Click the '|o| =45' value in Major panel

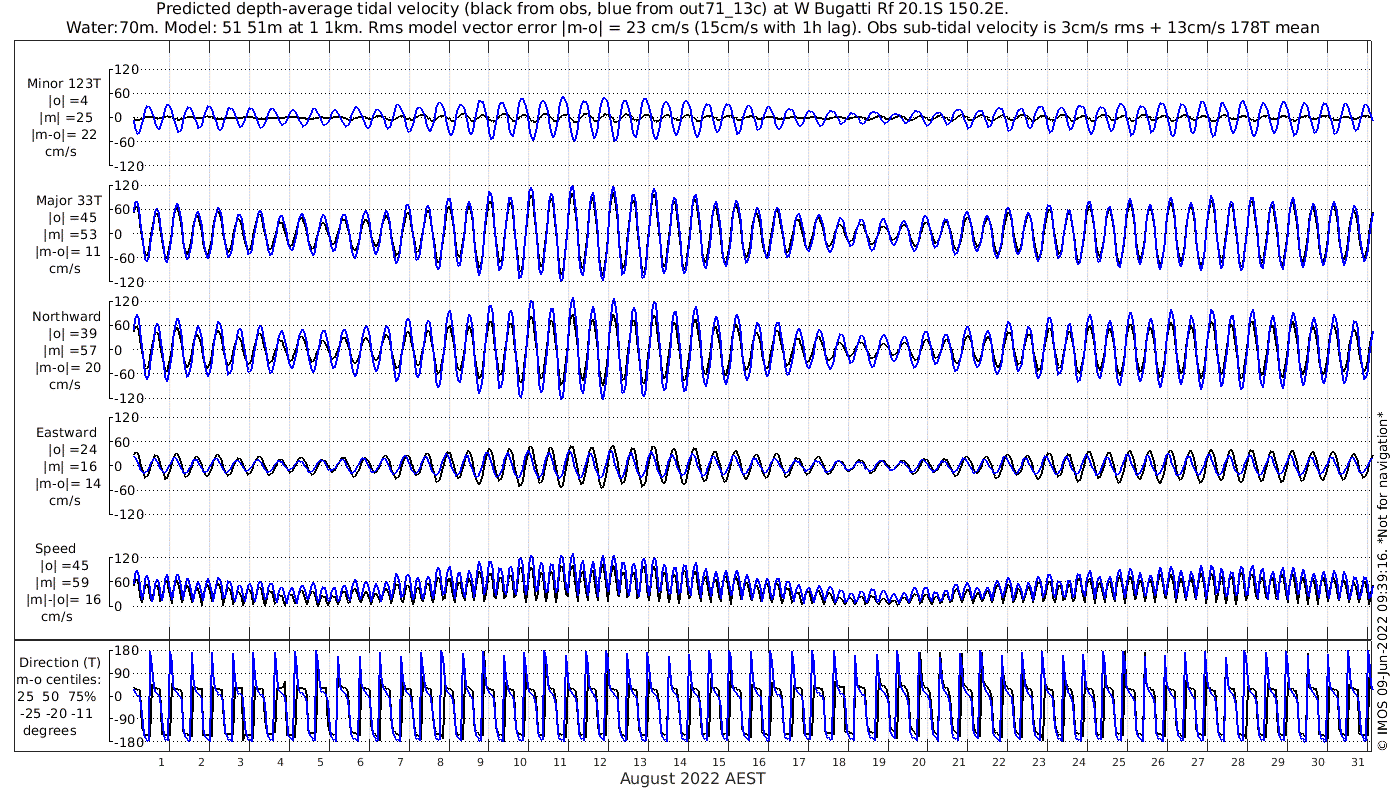coord(74,218)
